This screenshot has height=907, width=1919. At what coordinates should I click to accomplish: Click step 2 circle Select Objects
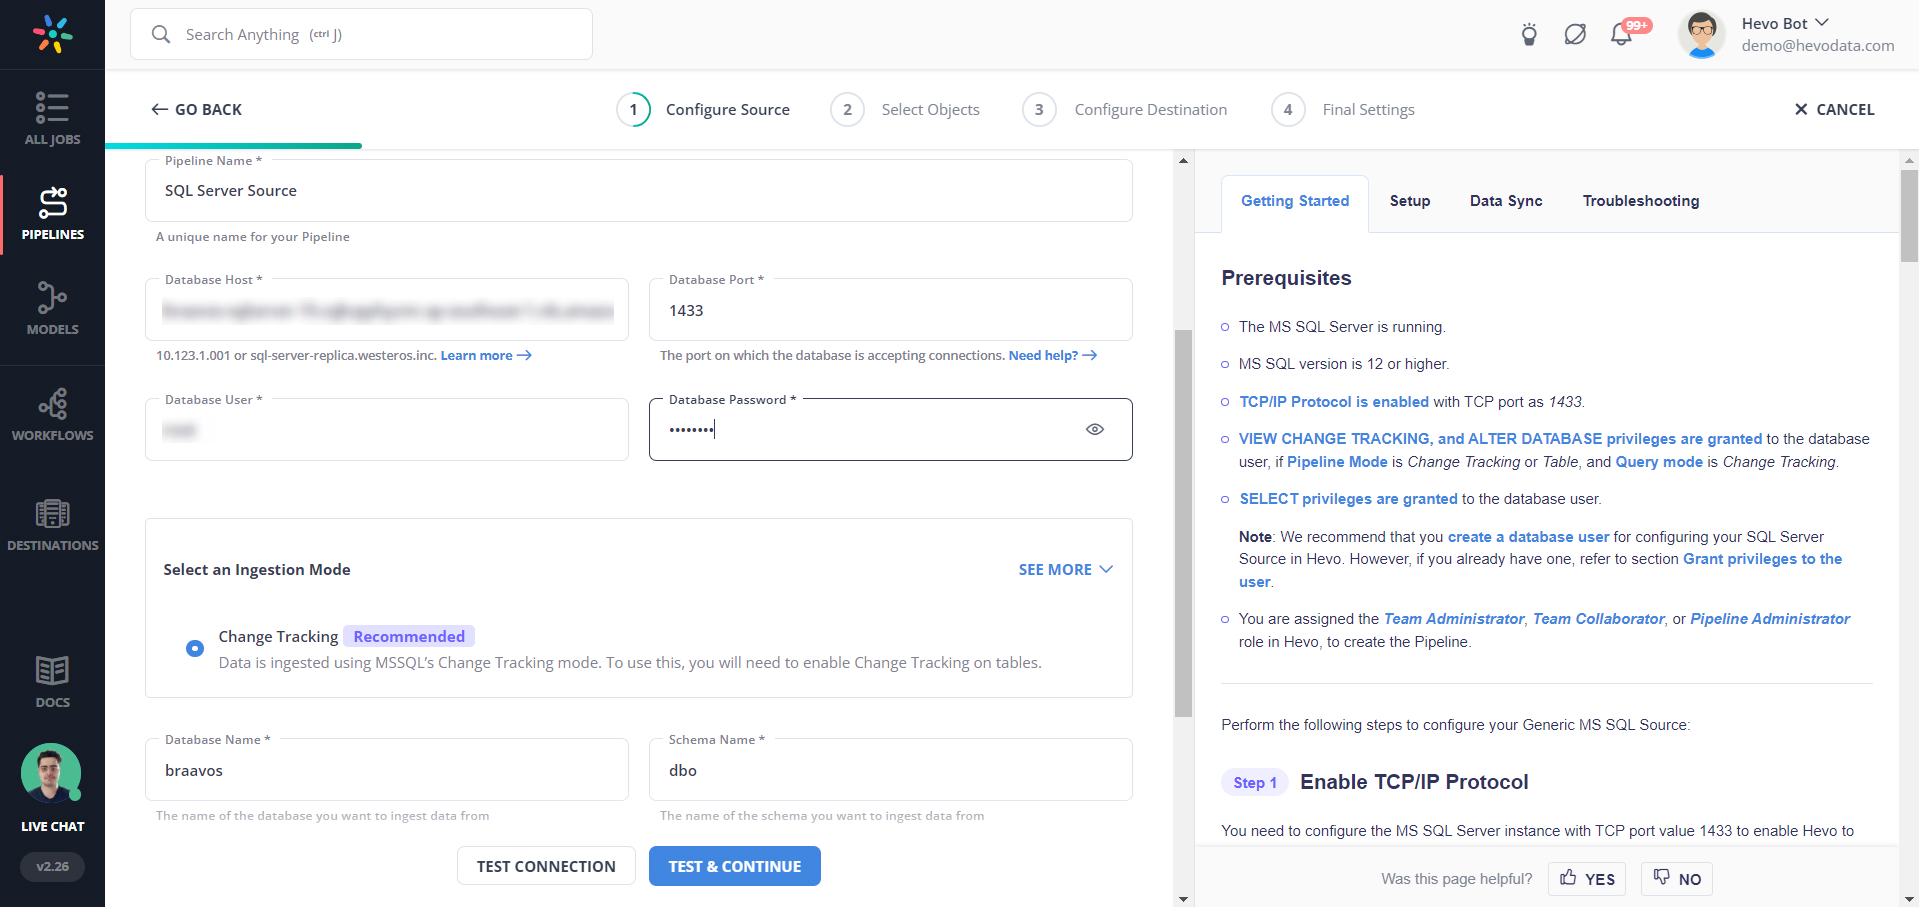[x=847, y=109]
